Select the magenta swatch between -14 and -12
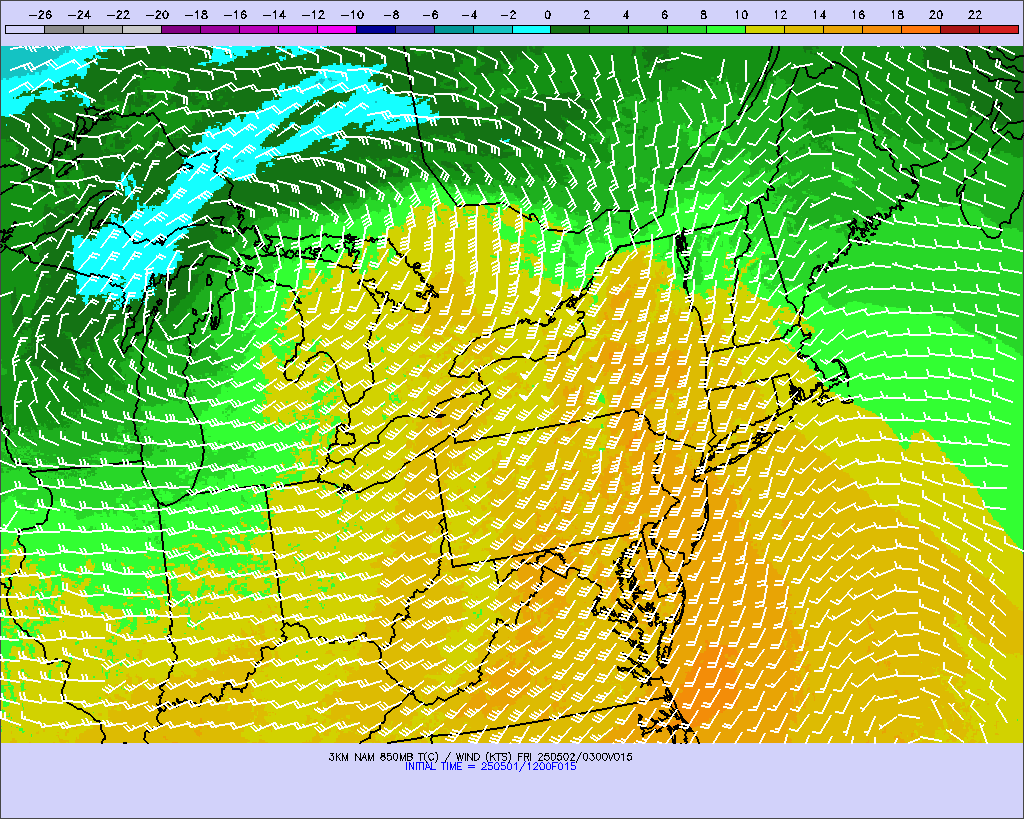This screenshot has width=1024, height=819. [x=298, y=29]
